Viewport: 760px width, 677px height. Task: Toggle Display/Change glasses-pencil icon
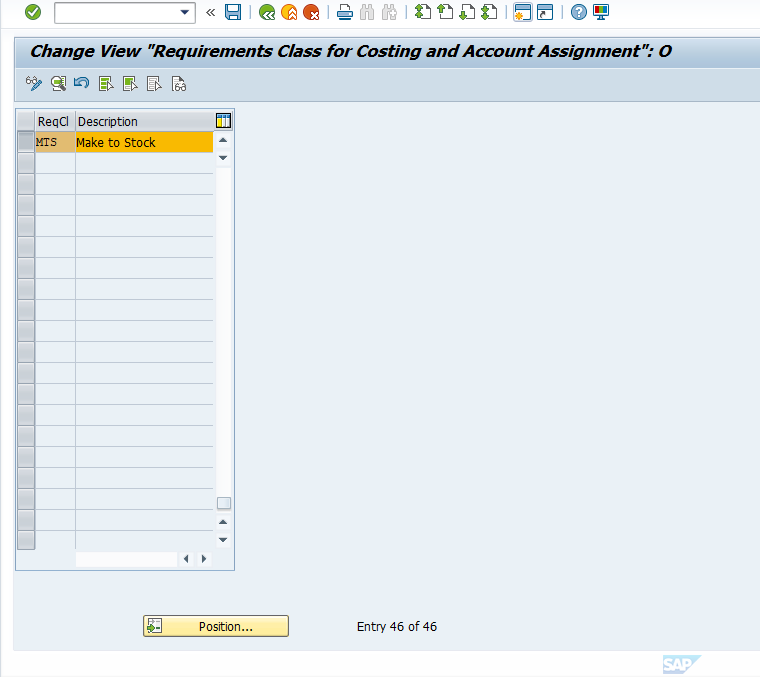[33, 84]
